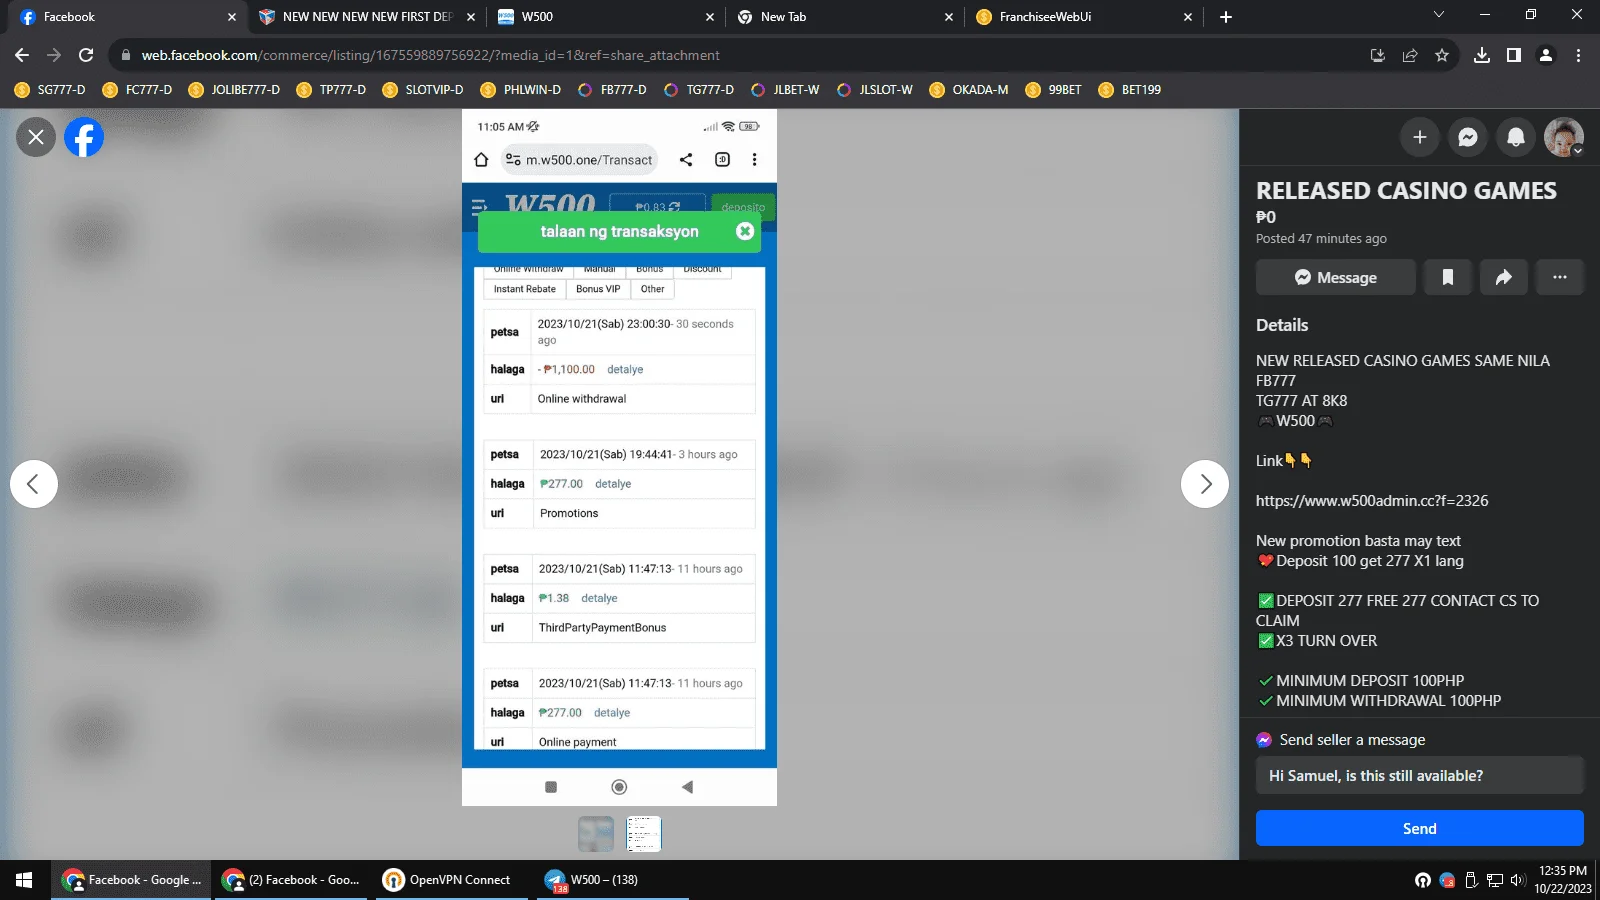Viewport: 1600px width, 900px height.
Task: Click the network icon in system tray
Action: tap(1495, 880)
